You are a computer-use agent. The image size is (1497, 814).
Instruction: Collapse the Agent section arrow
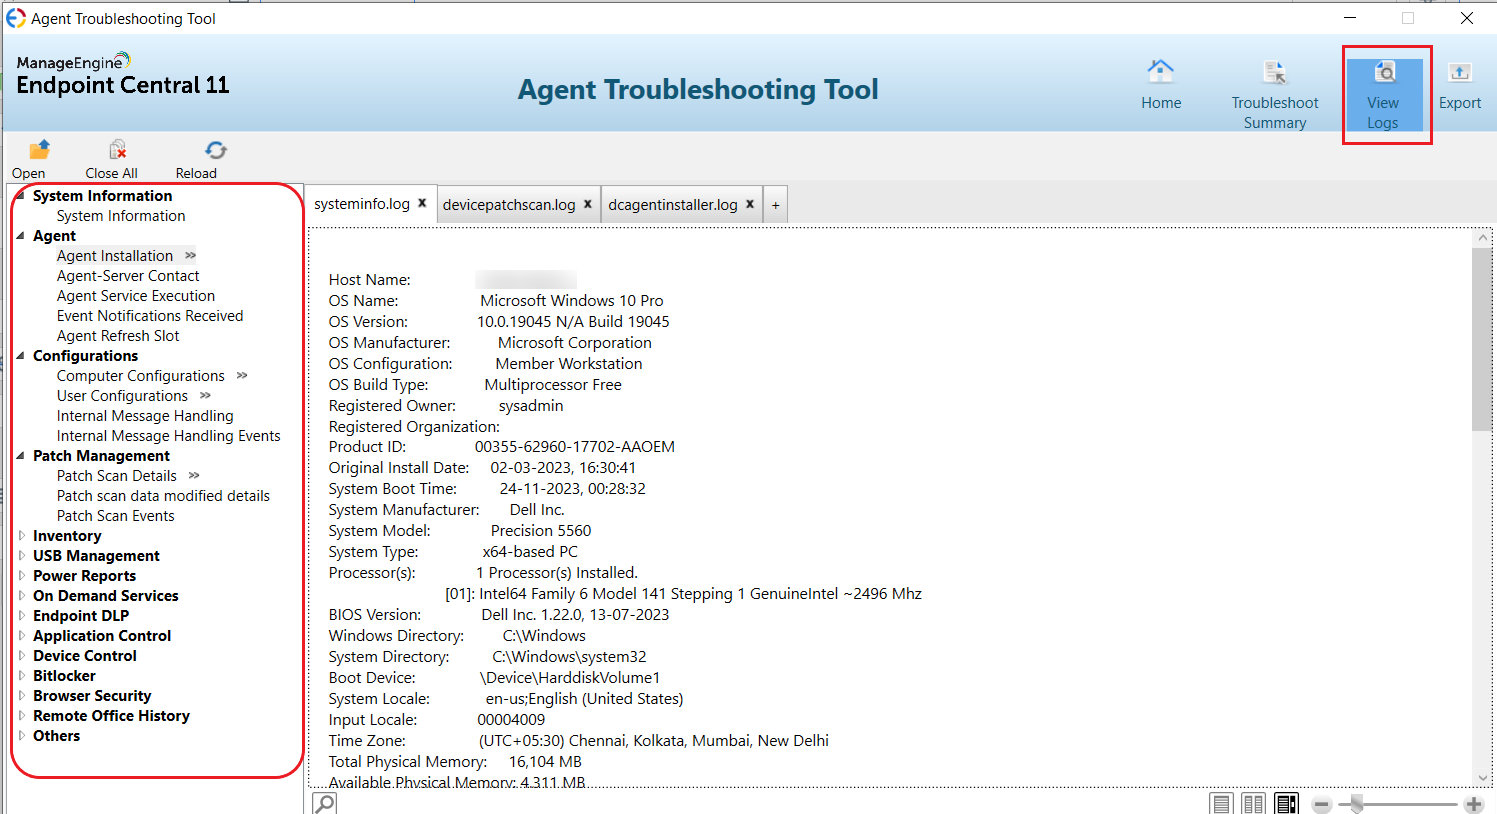tap(21, 236)
